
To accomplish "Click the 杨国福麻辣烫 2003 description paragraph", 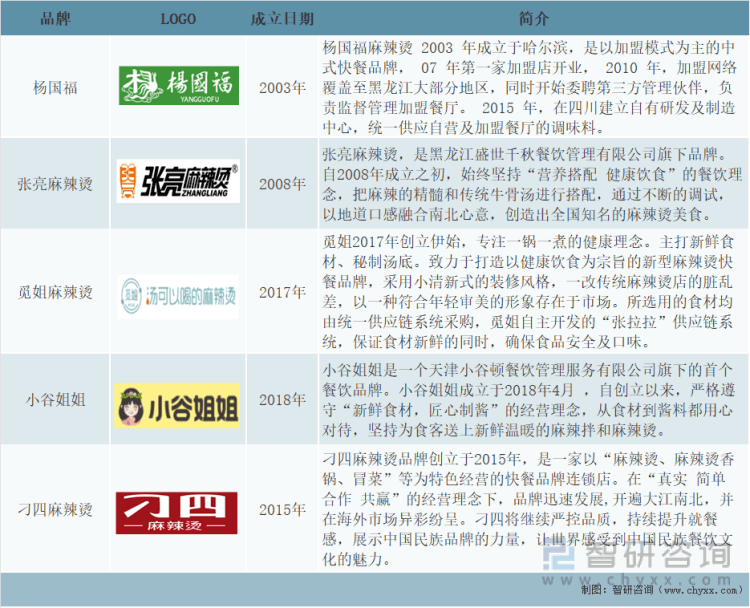I will click(x=529, y=88).
